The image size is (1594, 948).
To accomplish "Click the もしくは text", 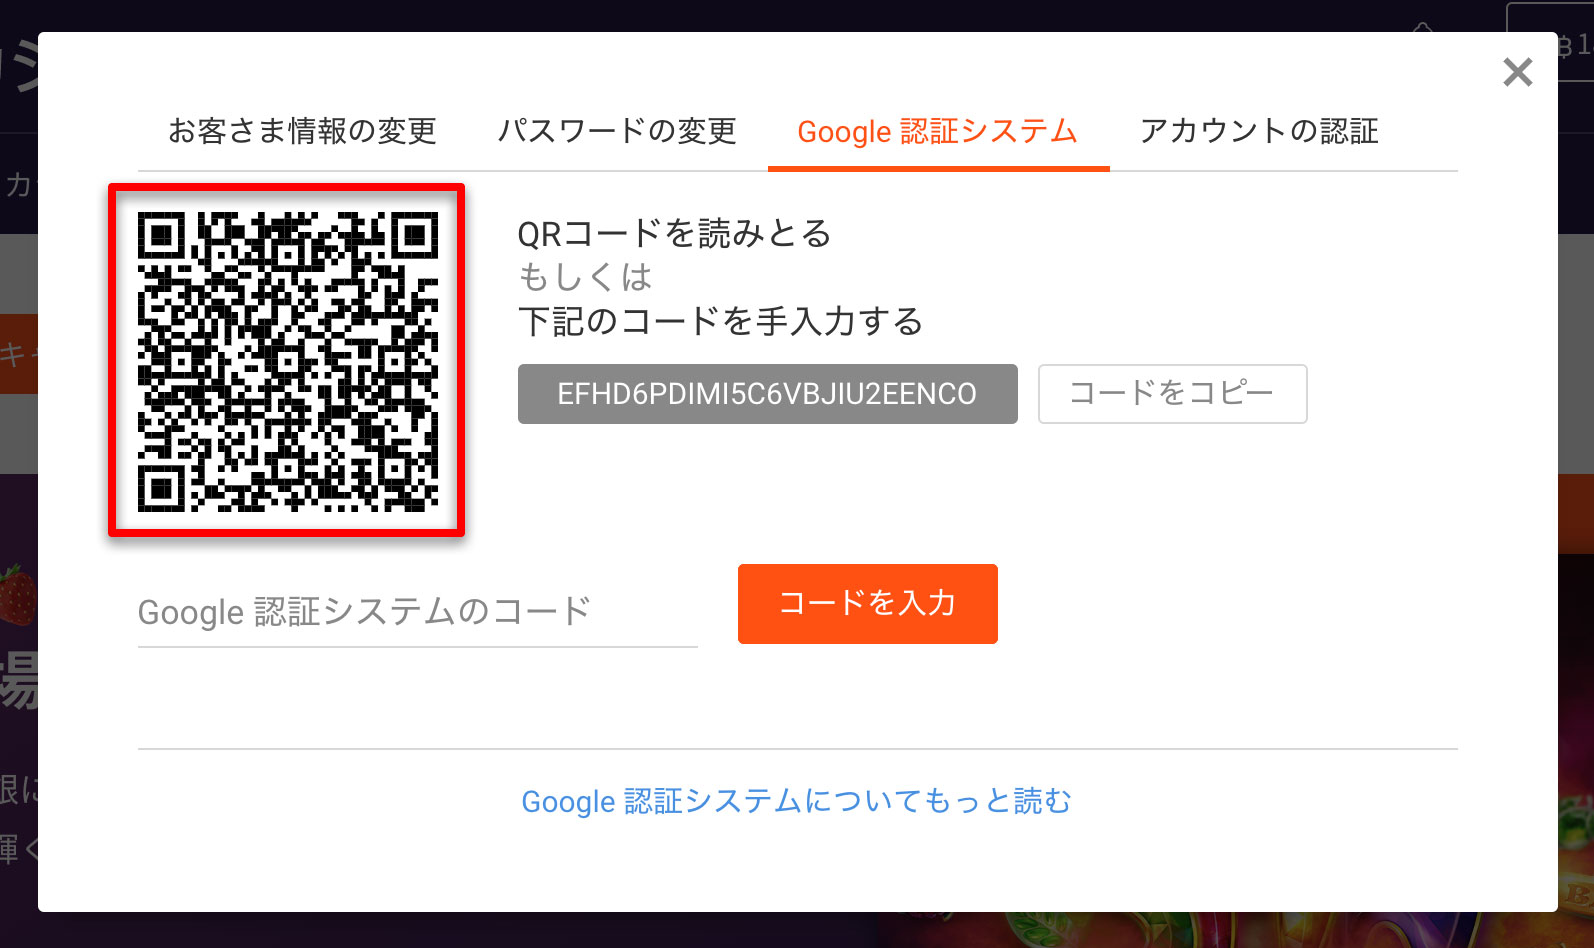I will tap(585, 277).
